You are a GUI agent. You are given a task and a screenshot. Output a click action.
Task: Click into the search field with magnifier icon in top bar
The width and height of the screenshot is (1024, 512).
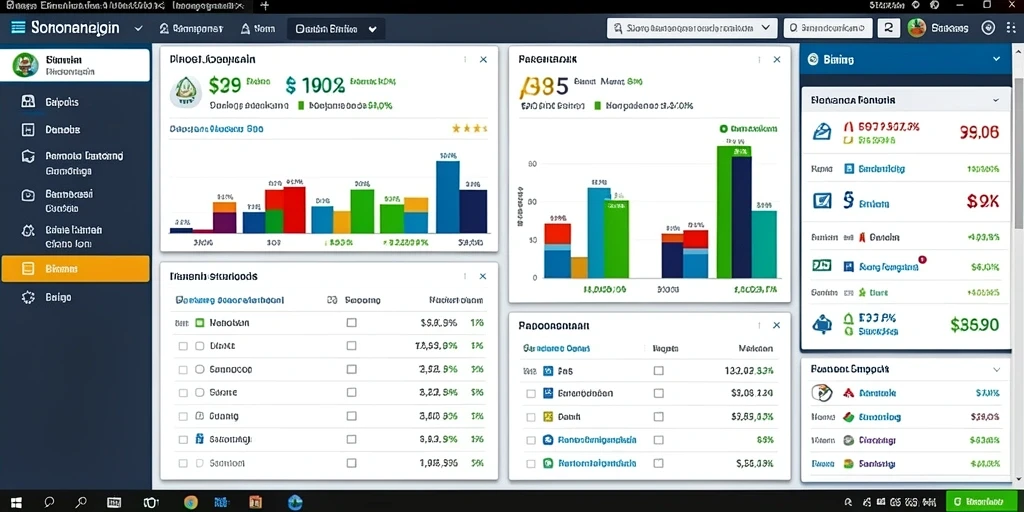(828, 28)
